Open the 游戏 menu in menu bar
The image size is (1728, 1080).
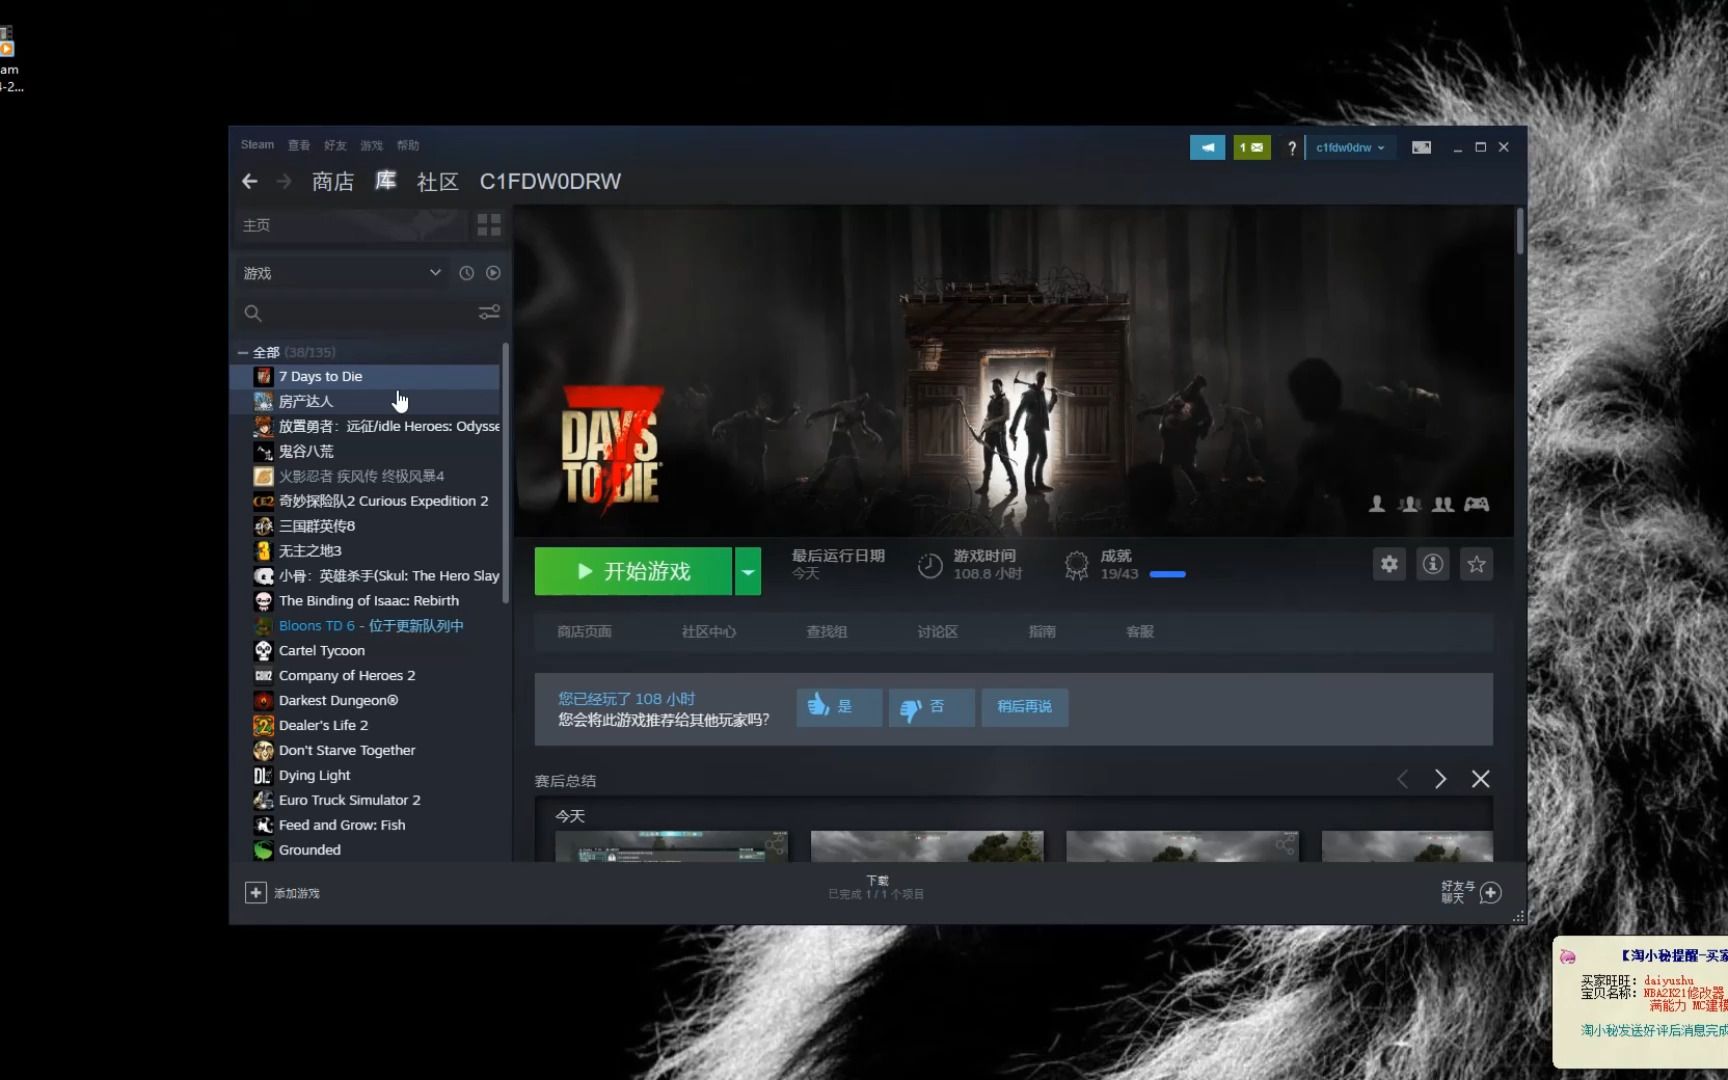click(x=371, y=145)
